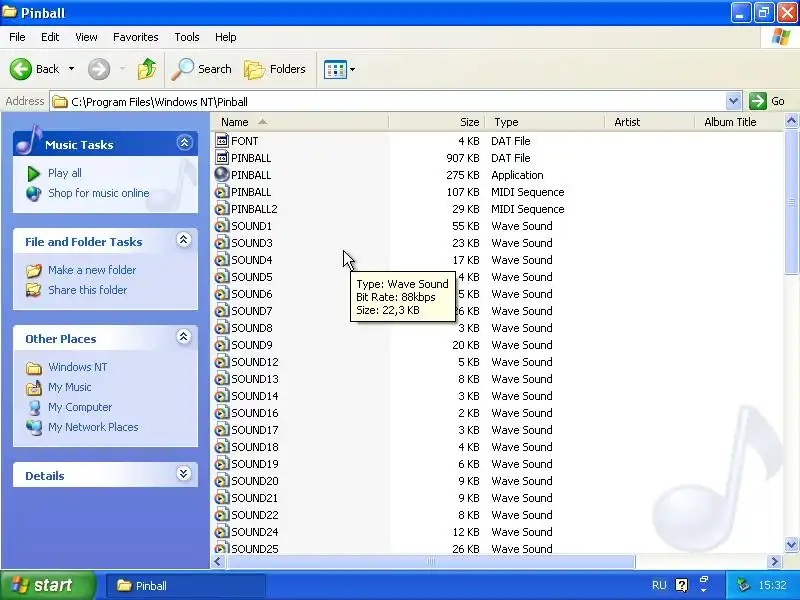Open the File menu
800x600 pixels.
17,37
